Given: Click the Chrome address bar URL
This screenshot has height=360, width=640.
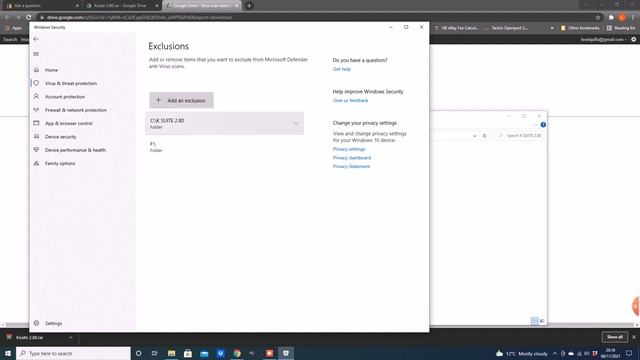Looking at the screenshot, I should coord(139,18).
